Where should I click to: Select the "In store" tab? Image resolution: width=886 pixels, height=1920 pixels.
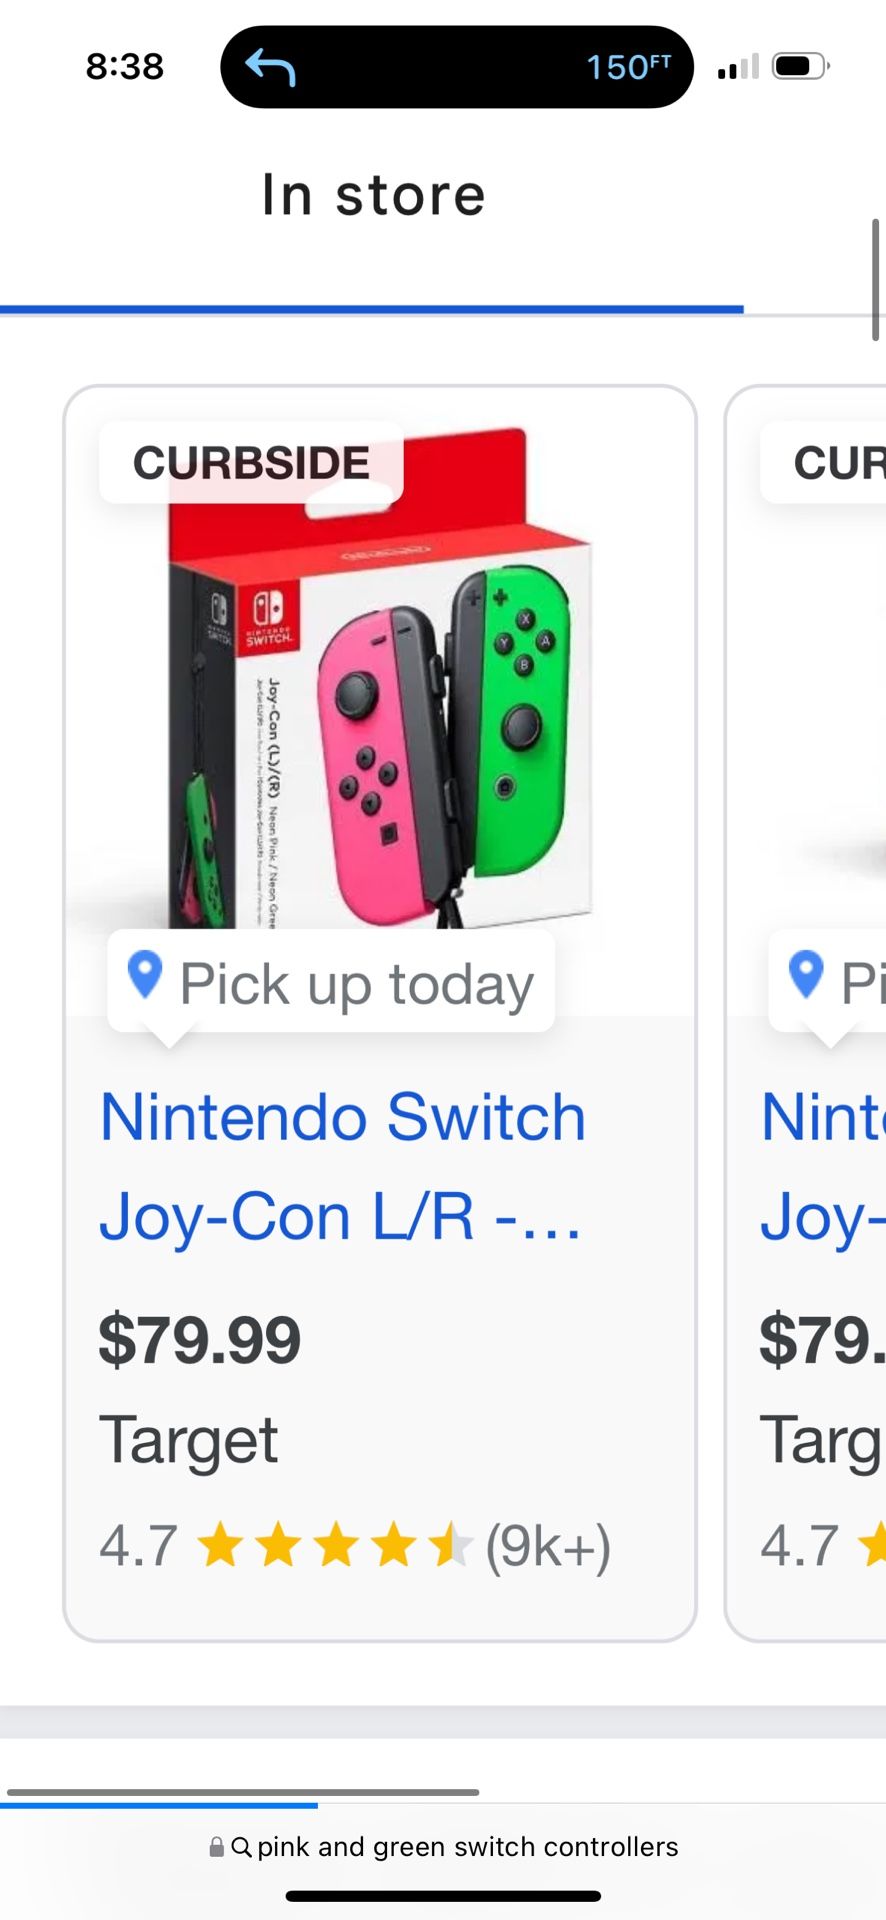[x=373, y=195]
